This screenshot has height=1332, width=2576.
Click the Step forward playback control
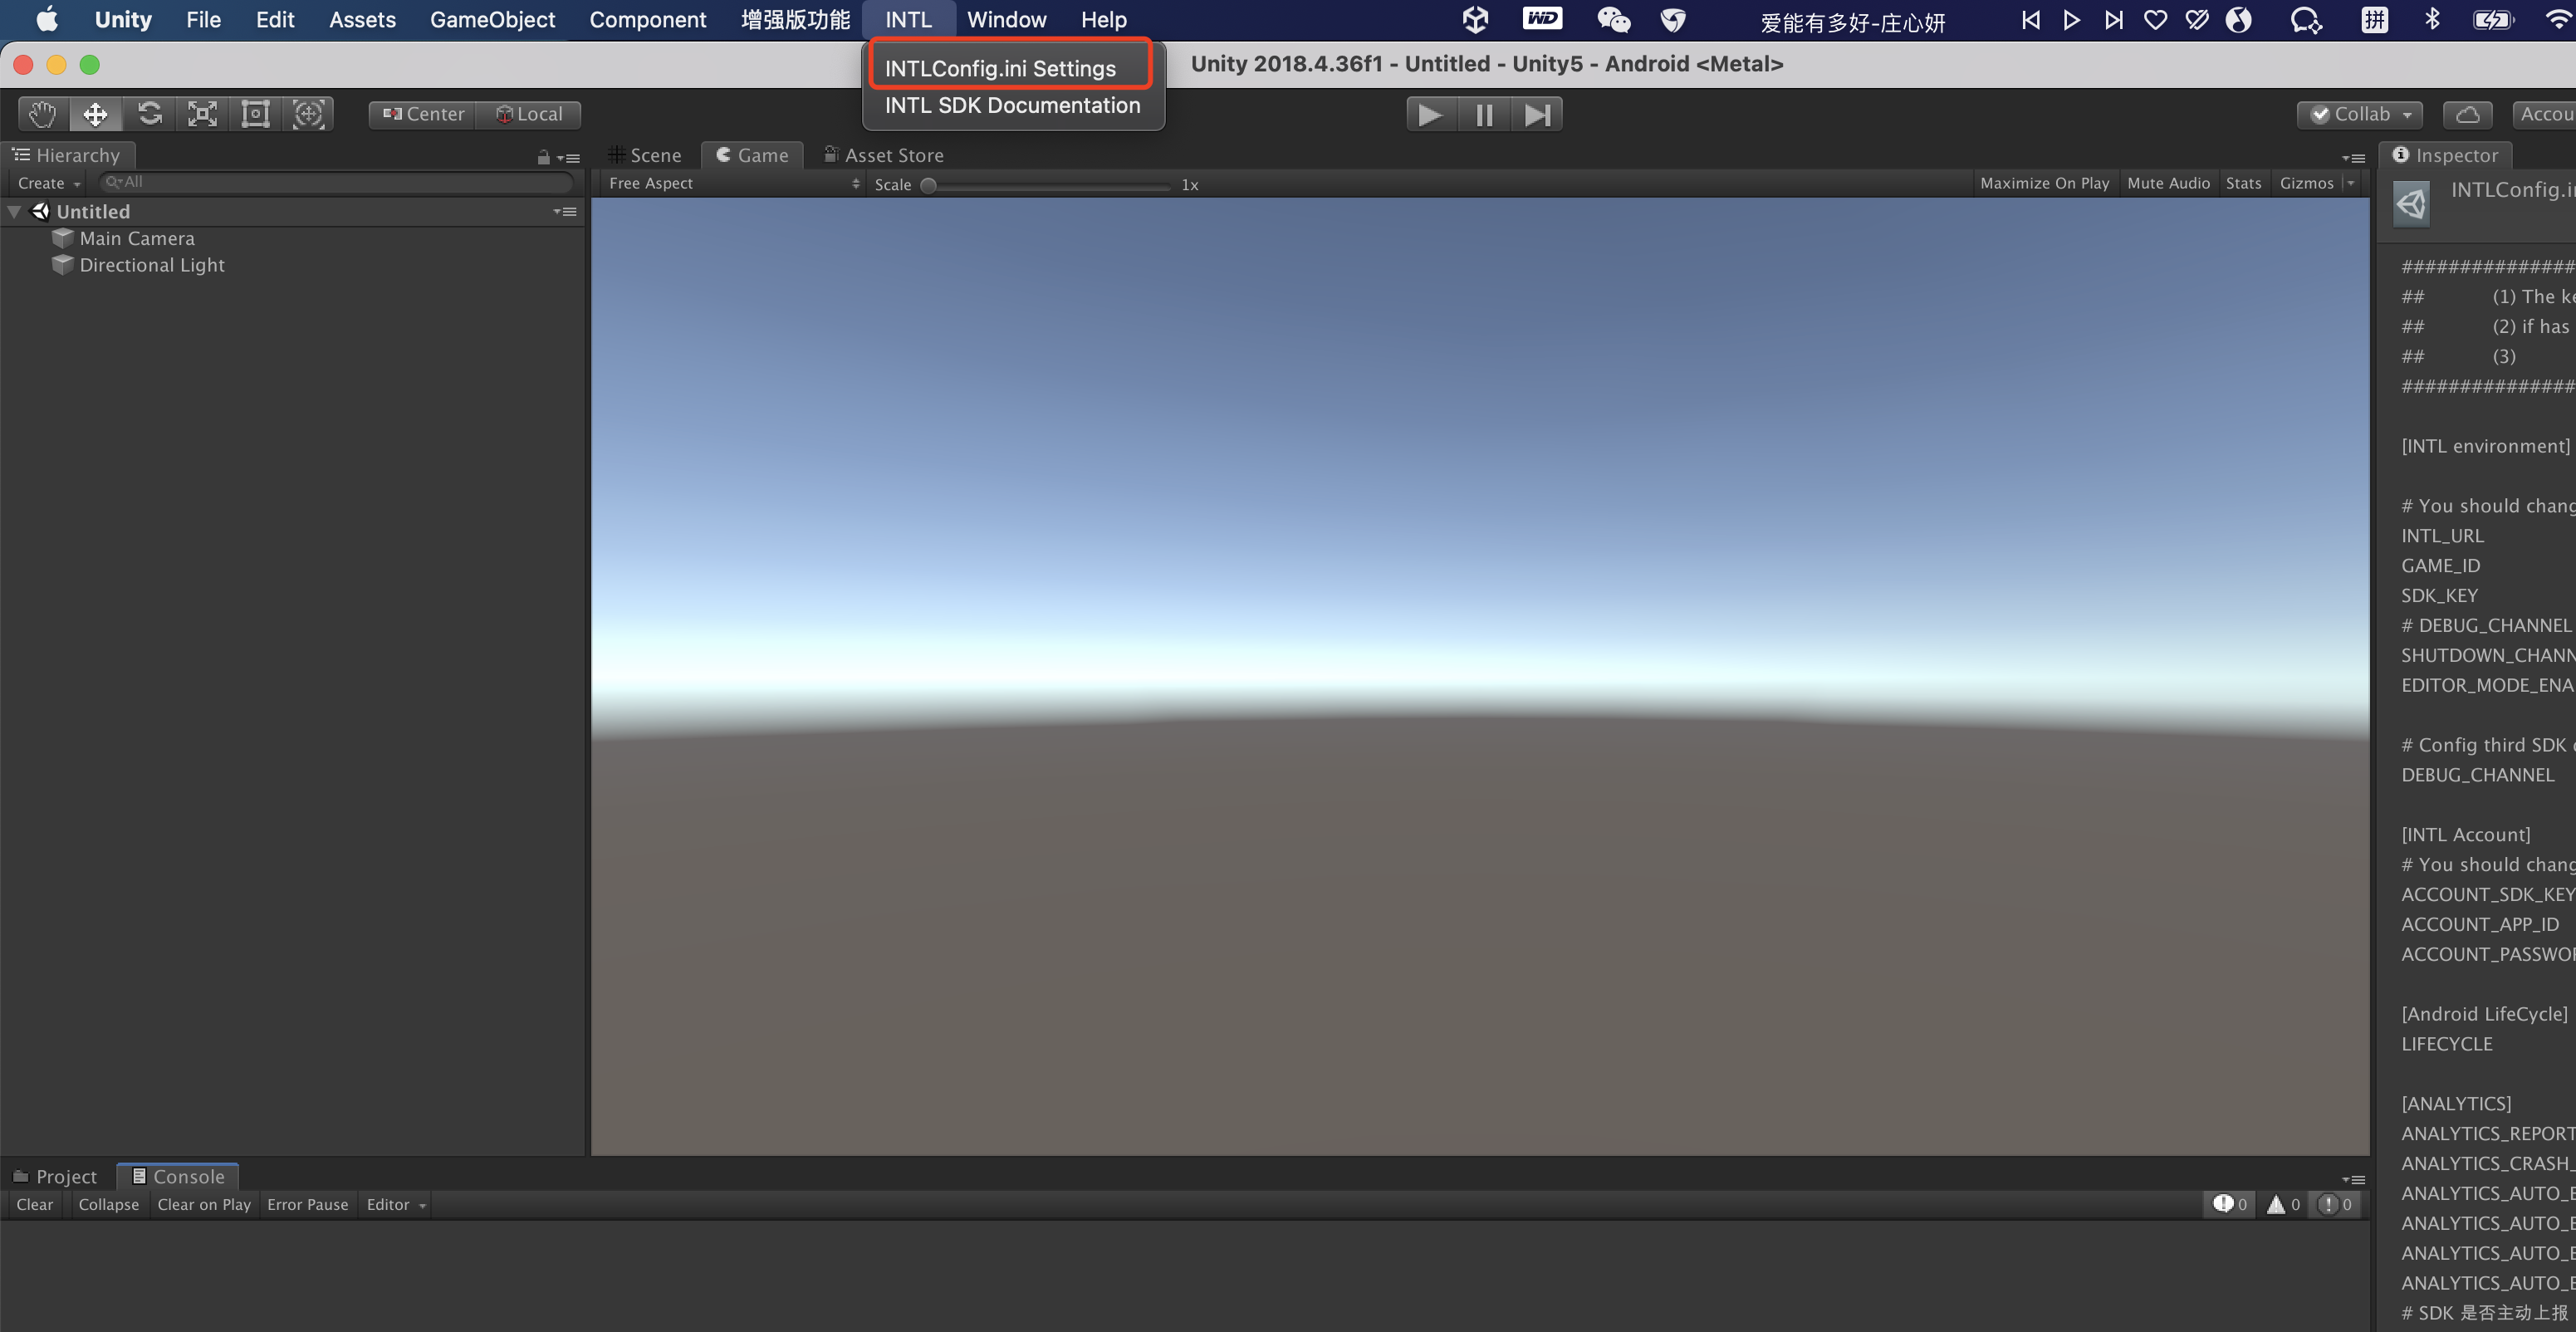1537,114
